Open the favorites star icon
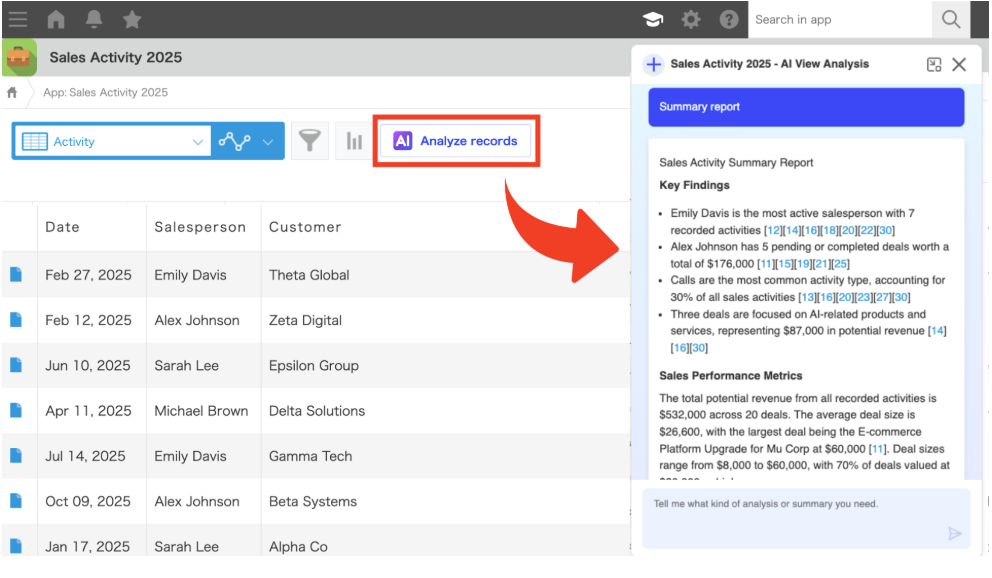Screen dimensions: 992x578 [x=132, y=19]
